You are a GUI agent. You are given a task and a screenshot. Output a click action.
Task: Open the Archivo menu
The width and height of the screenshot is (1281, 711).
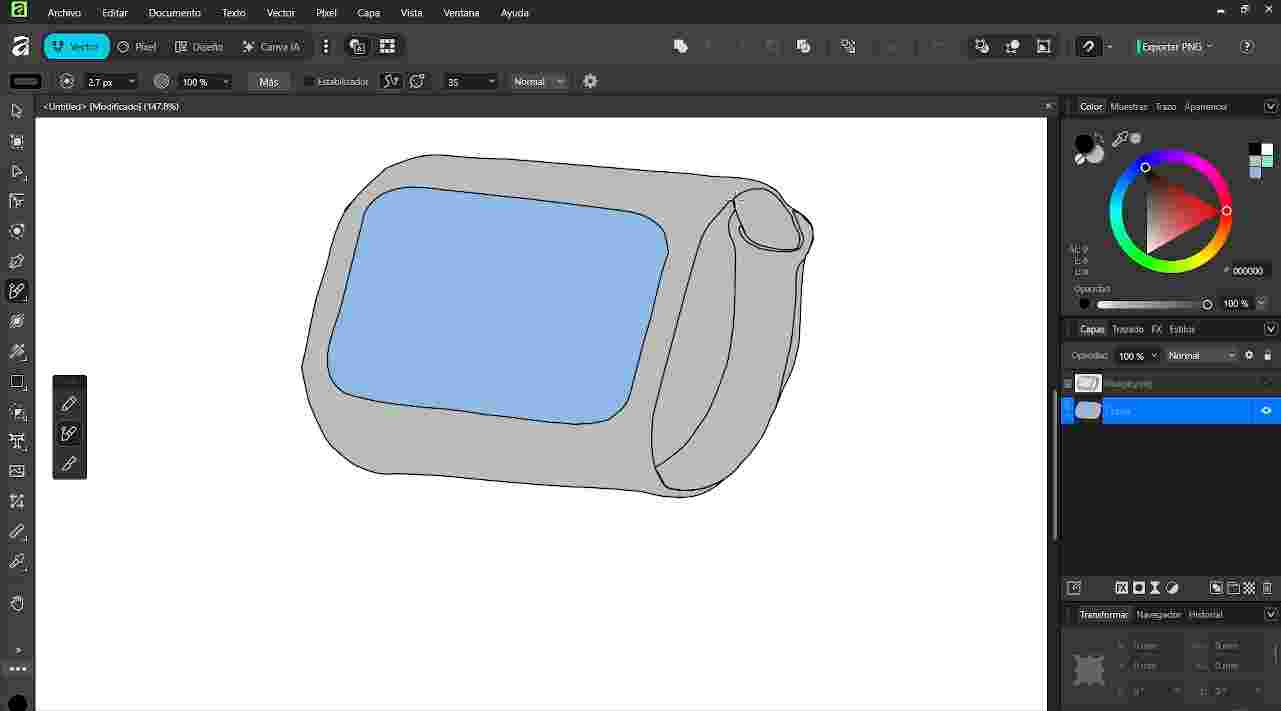(64, 13)
